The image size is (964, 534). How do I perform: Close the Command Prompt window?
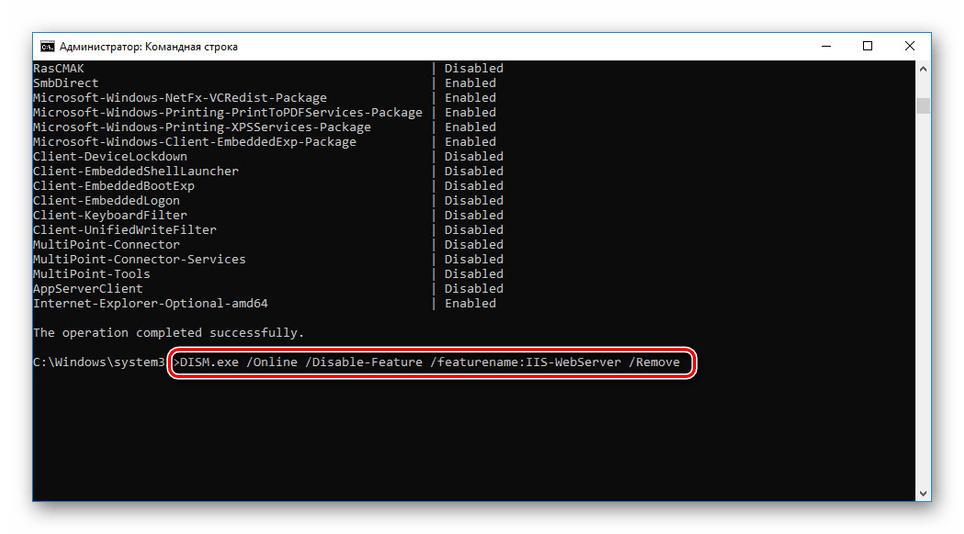909,46
